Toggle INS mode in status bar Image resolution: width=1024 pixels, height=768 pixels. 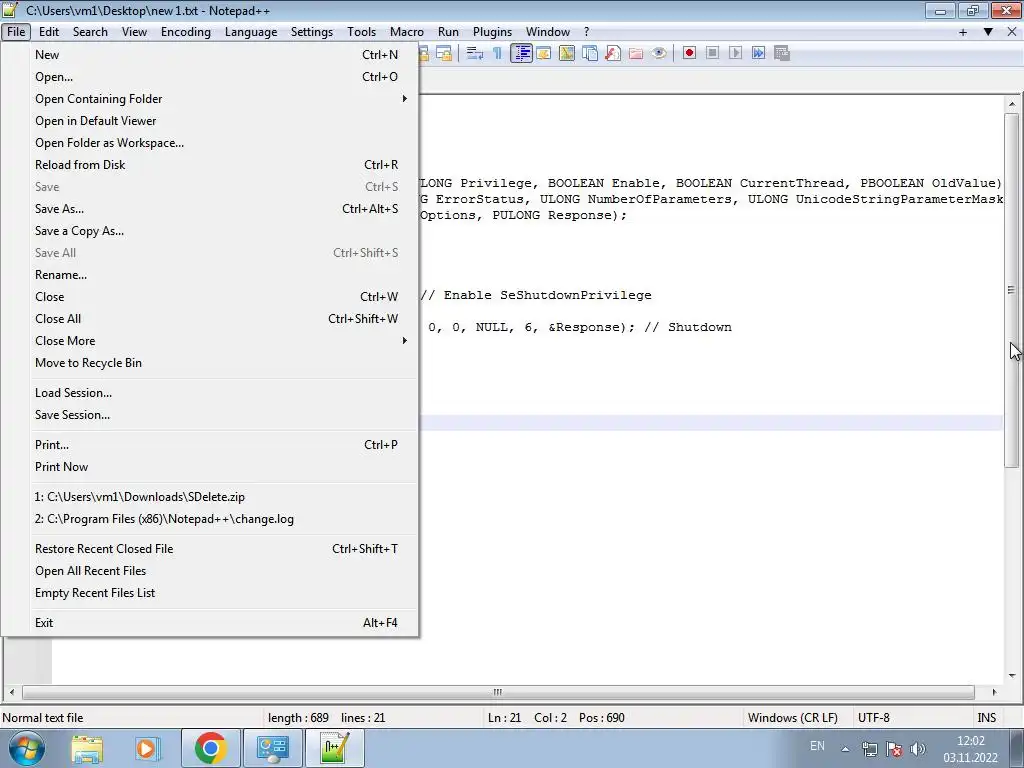[987, 718]
